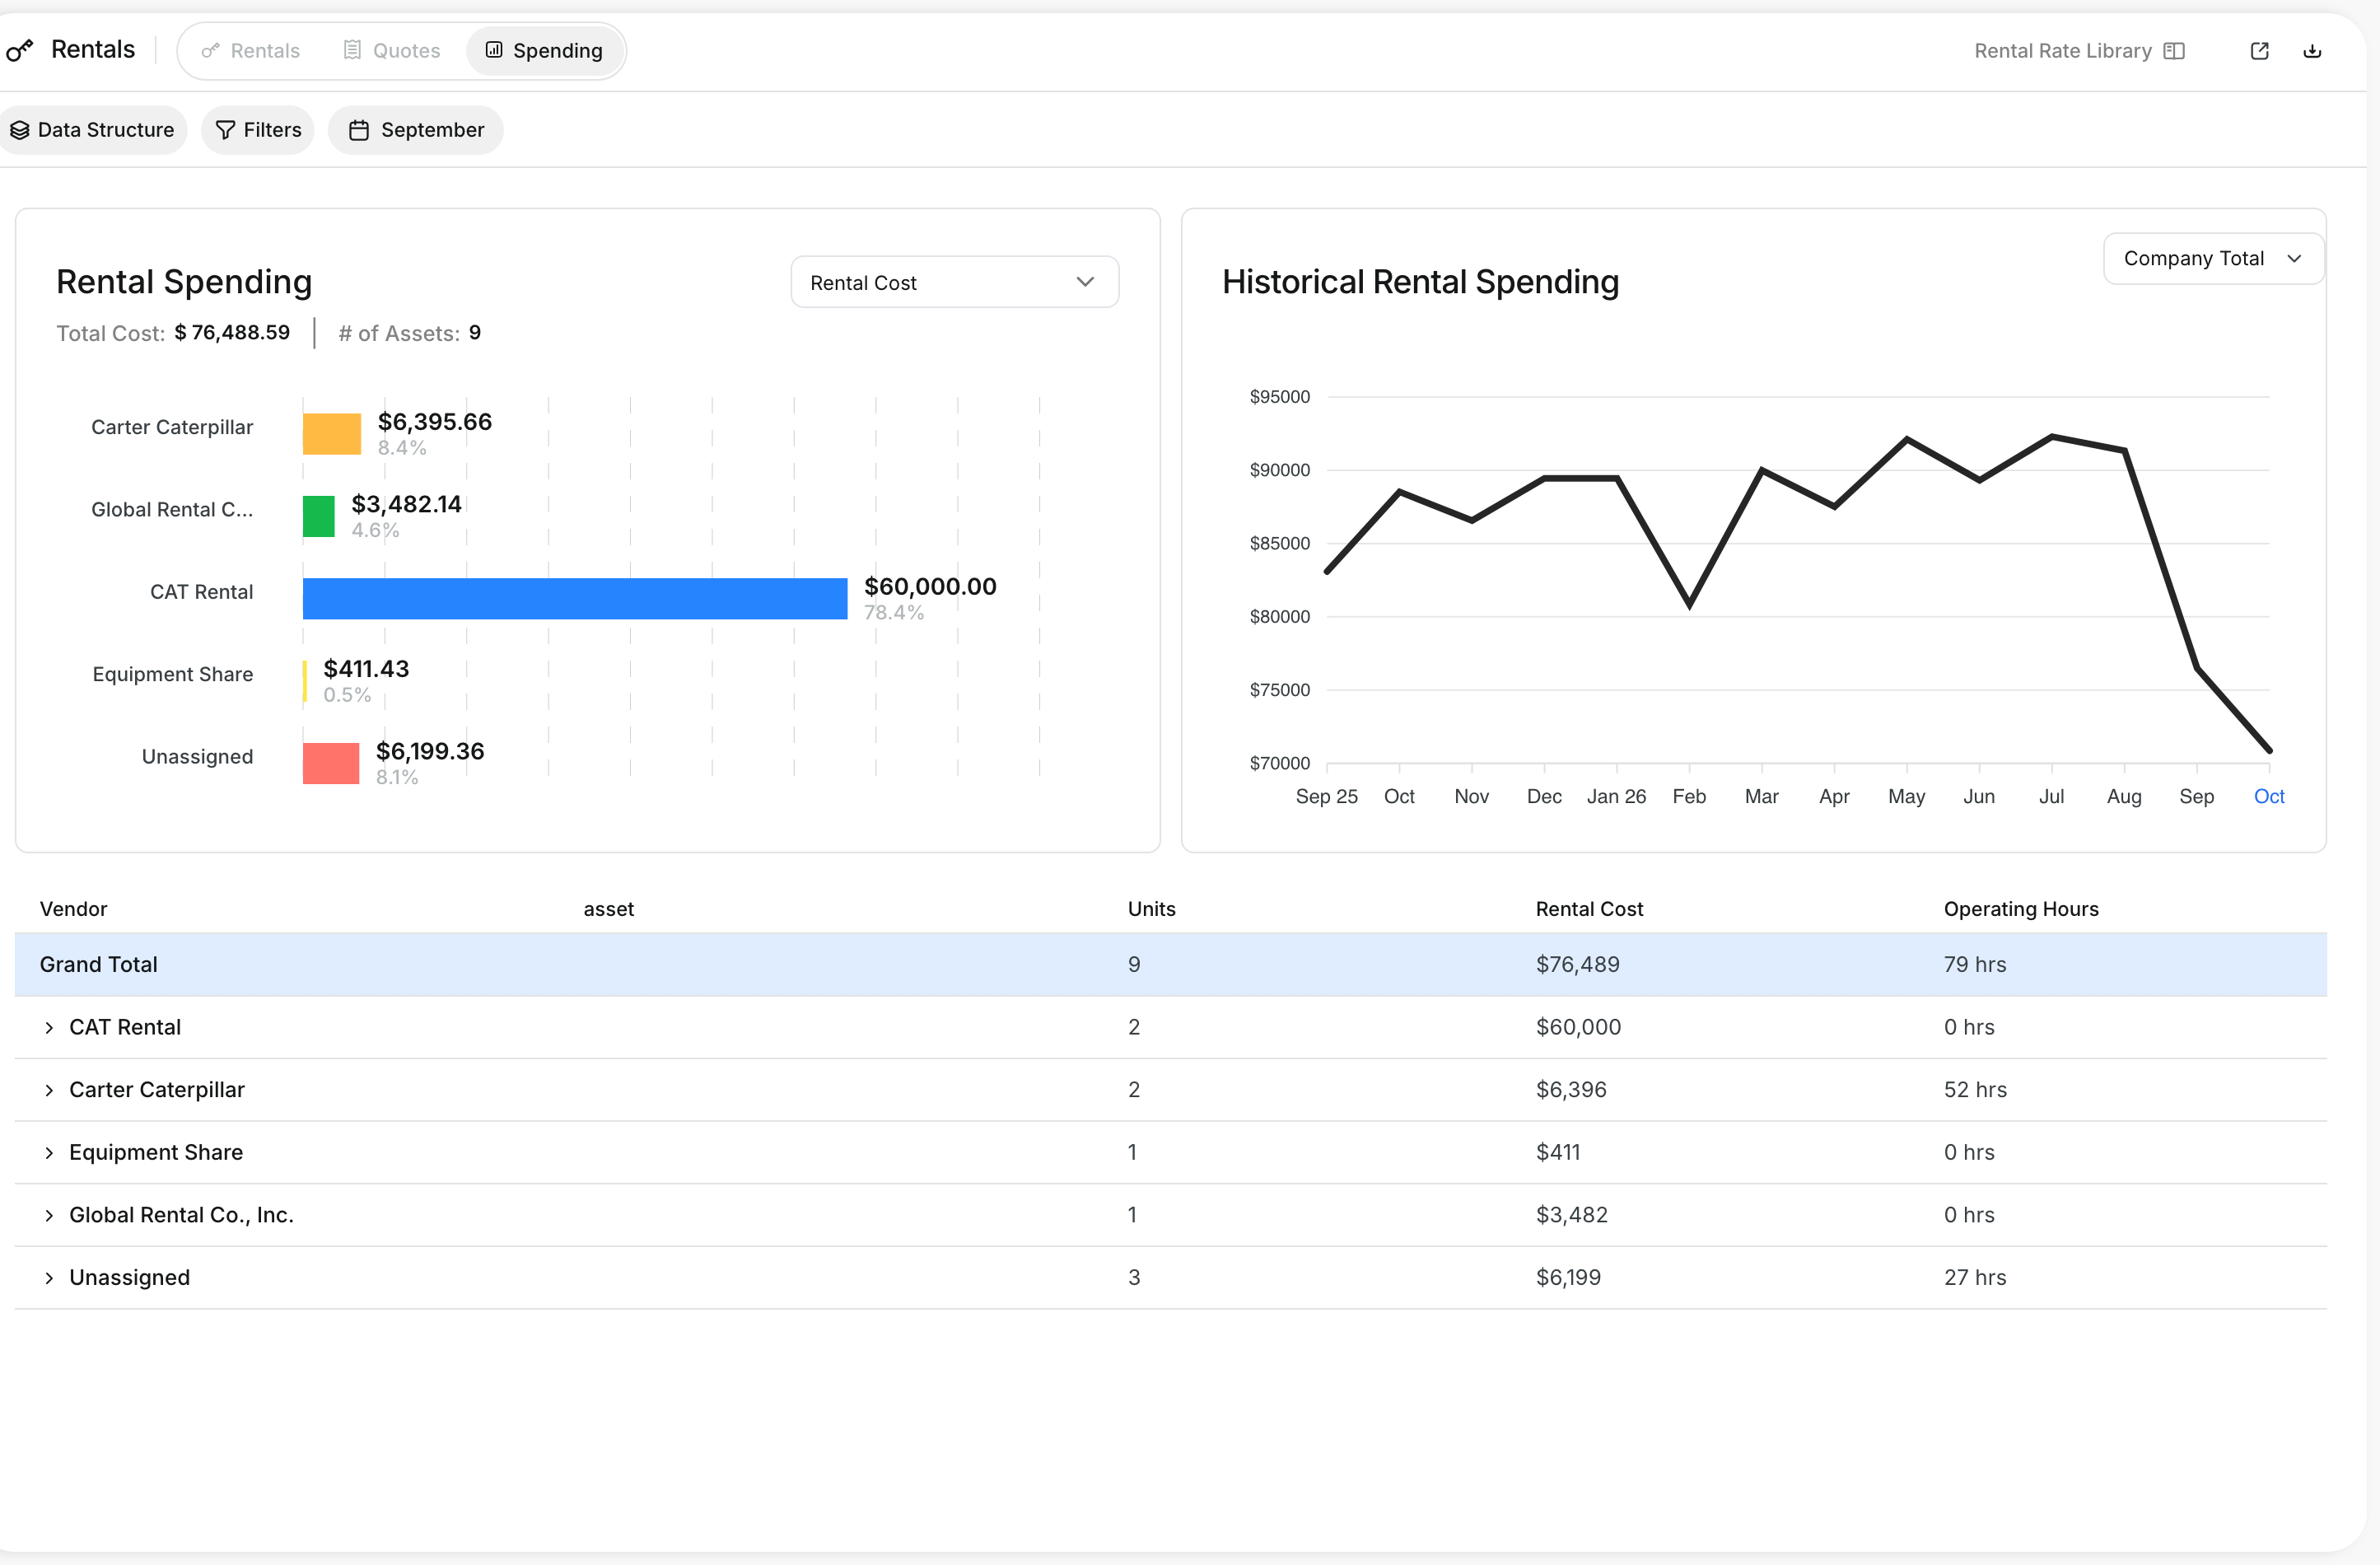This screenshot has height=1565, width=2380.
Task: Click the blue CAT Rental bar
Action: (575, 599)
